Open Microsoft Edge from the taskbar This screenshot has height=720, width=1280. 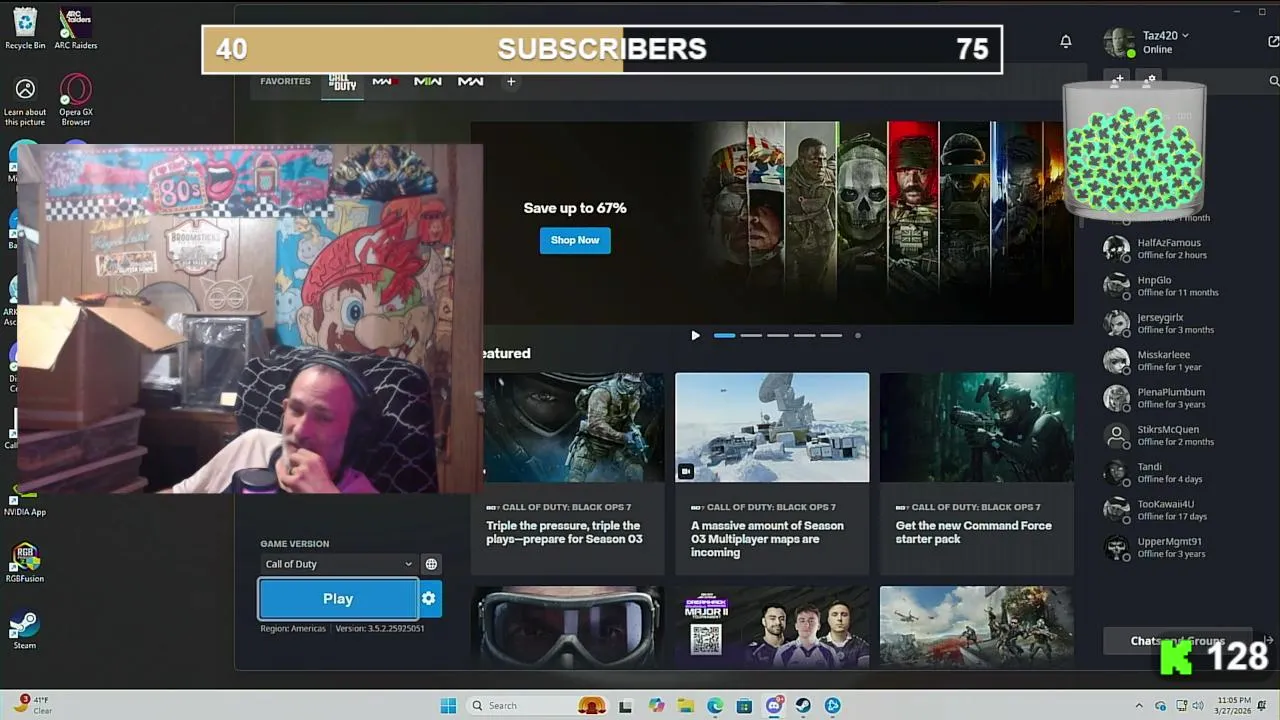pyautogui.click(x=715, y=706)
